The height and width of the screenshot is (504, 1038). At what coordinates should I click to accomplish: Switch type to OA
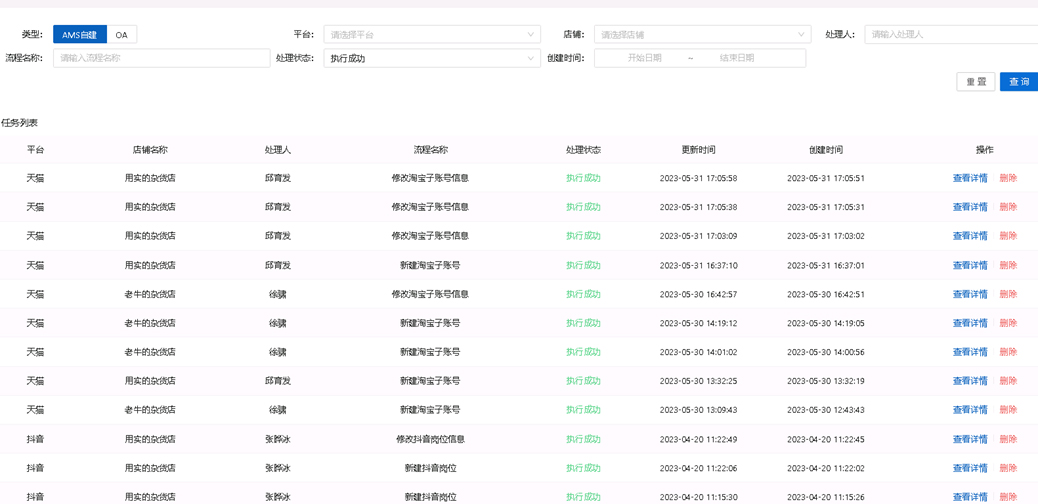pyautogui.click(x=121, y=35)
